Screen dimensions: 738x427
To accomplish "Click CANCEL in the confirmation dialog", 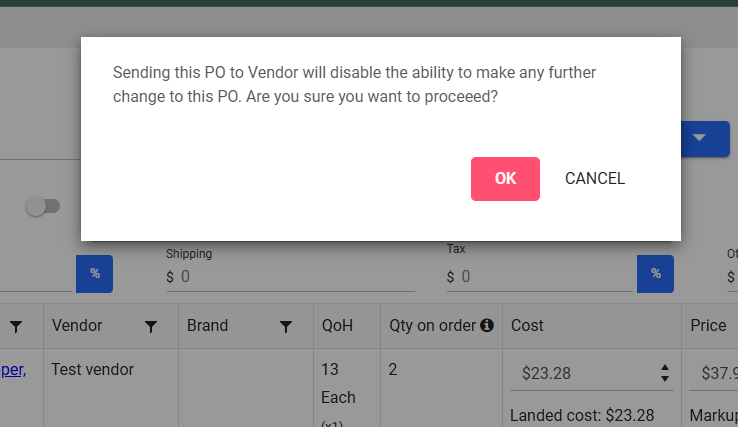I will click(595, 179).
